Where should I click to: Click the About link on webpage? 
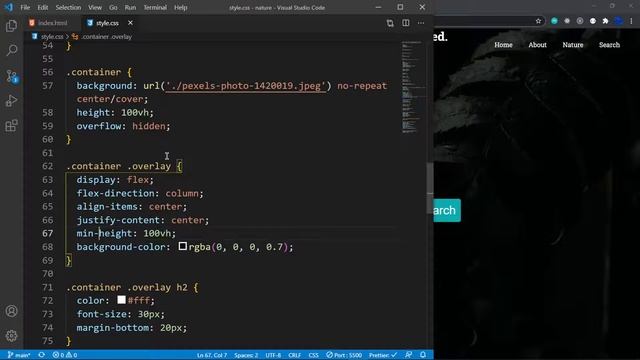pos(538,45)
